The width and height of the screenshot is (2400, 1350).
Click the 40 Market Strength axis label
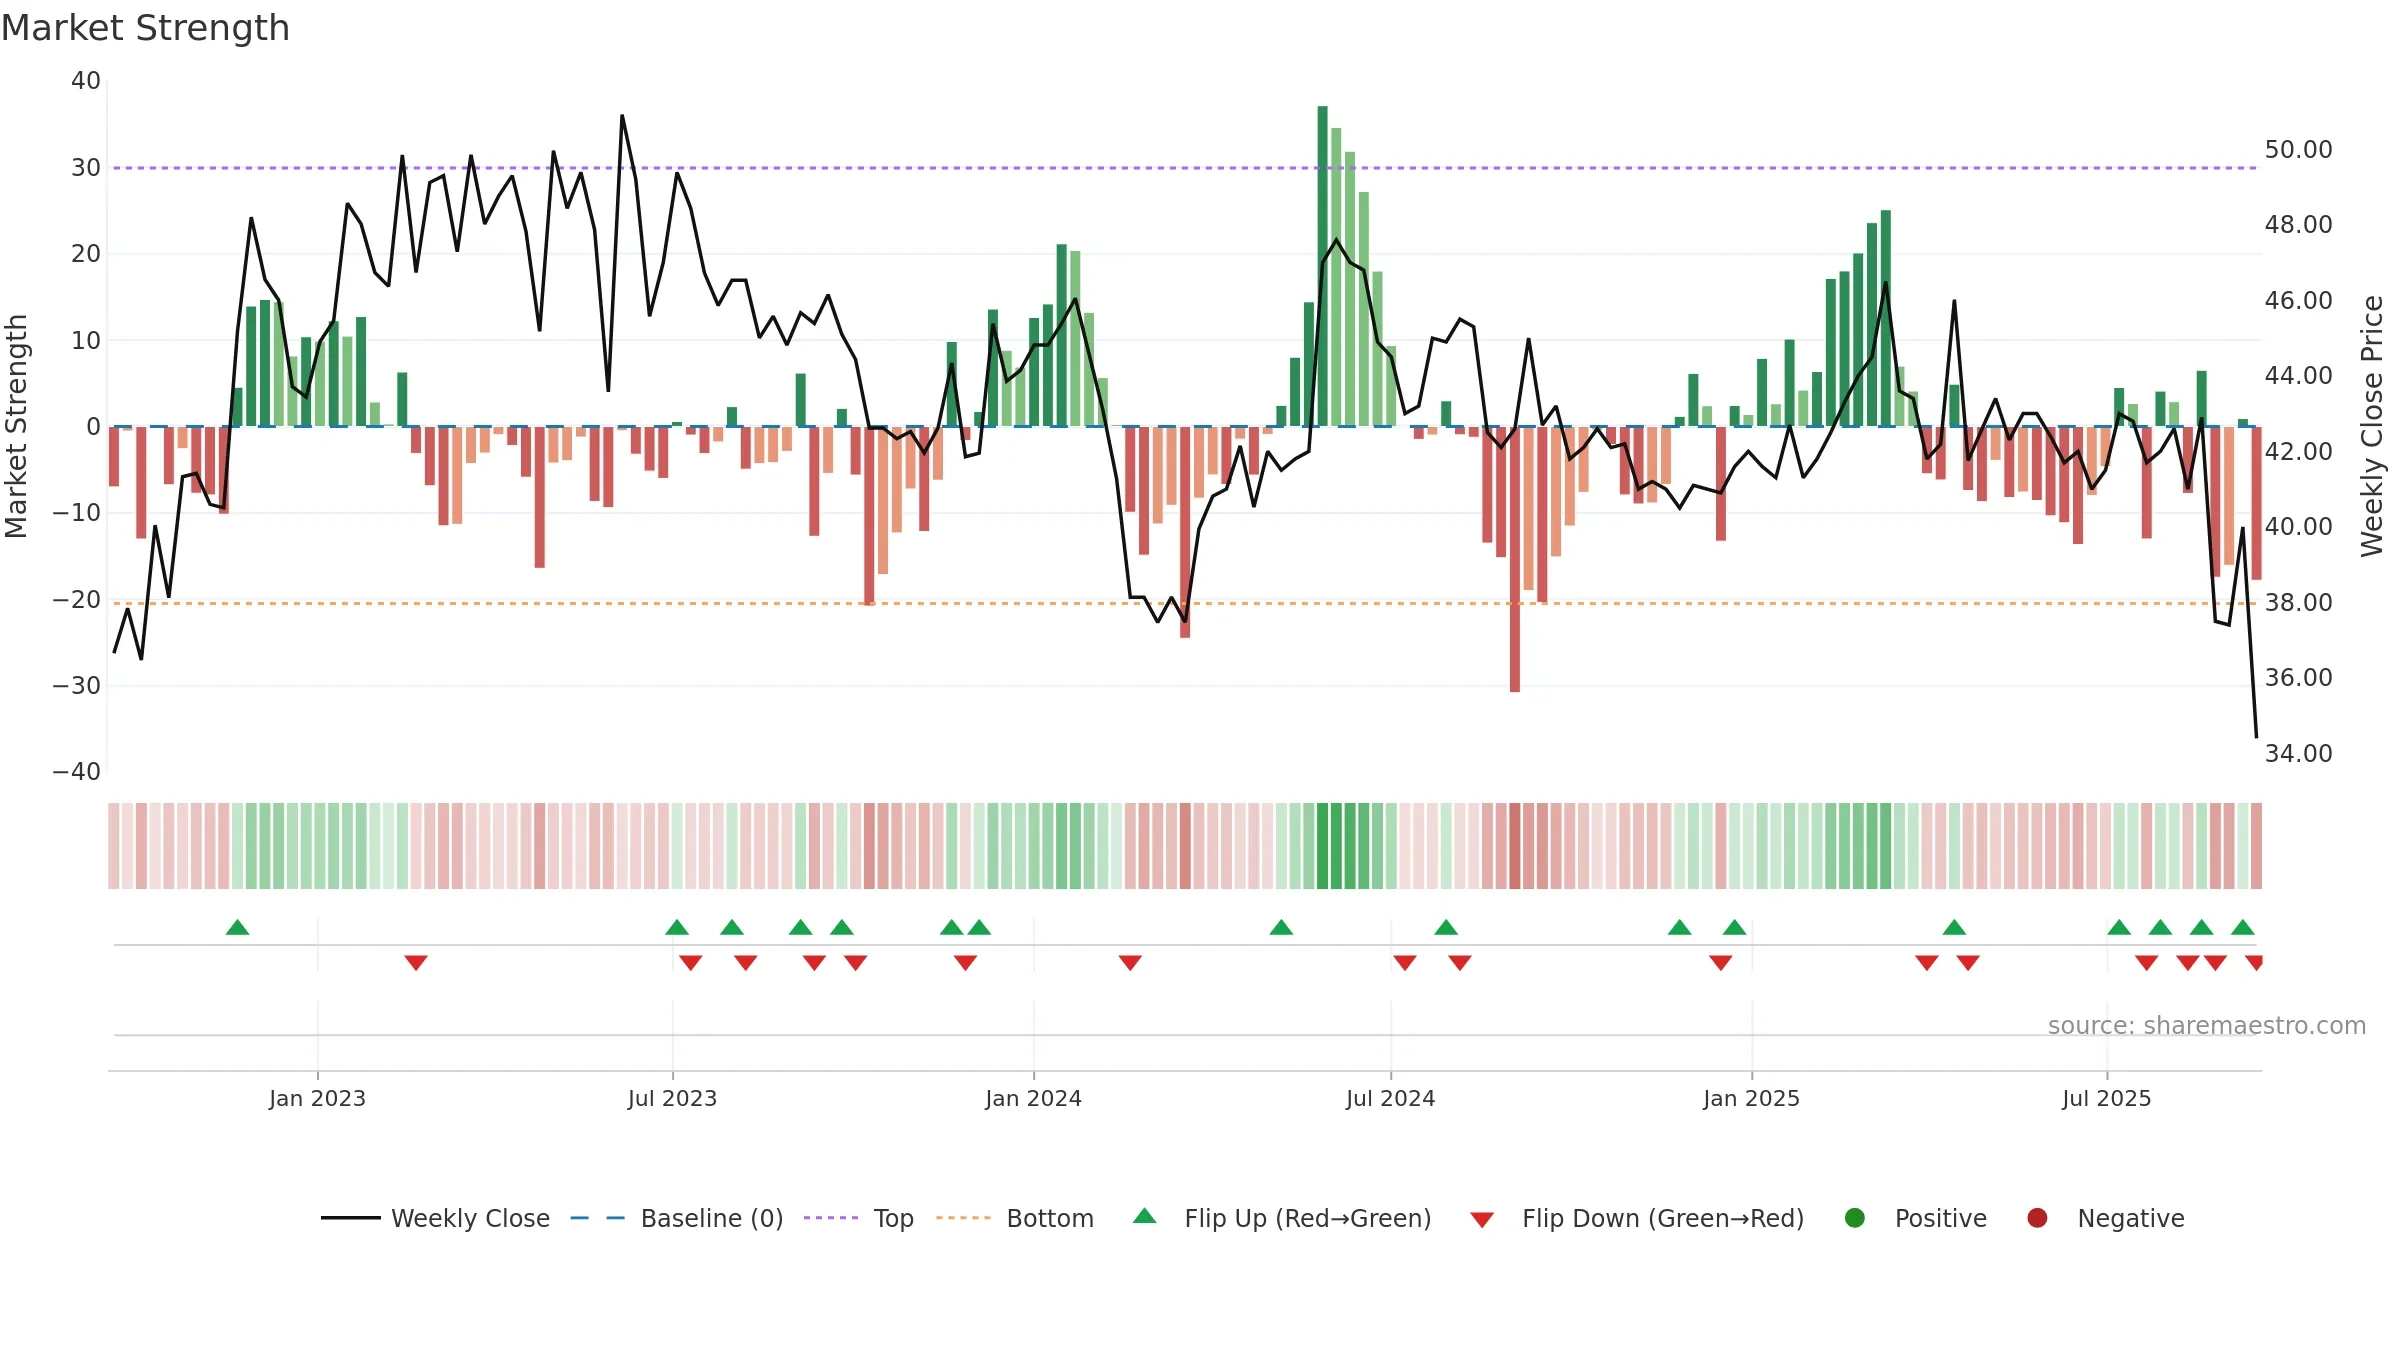point(86,81)
